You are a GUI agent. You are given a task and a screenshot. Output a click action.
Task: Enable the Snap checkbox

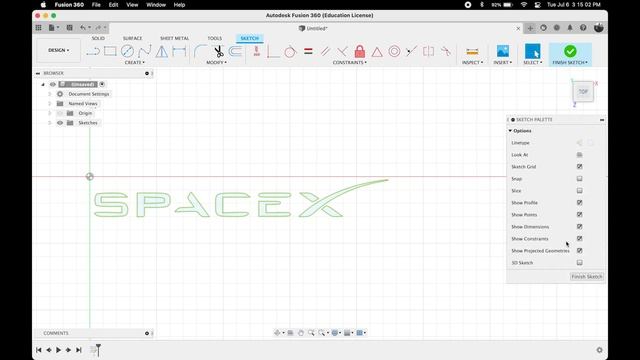point(579,179)
